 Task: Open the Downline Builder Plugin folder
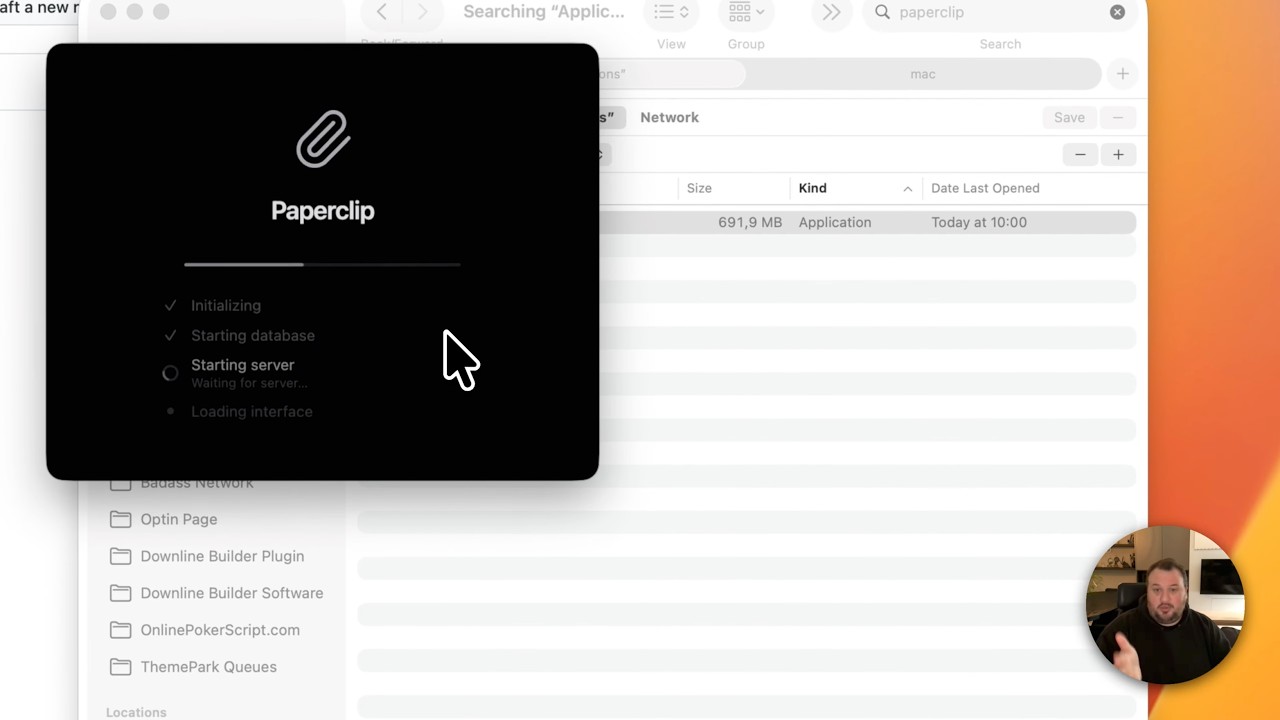(222, 556)
